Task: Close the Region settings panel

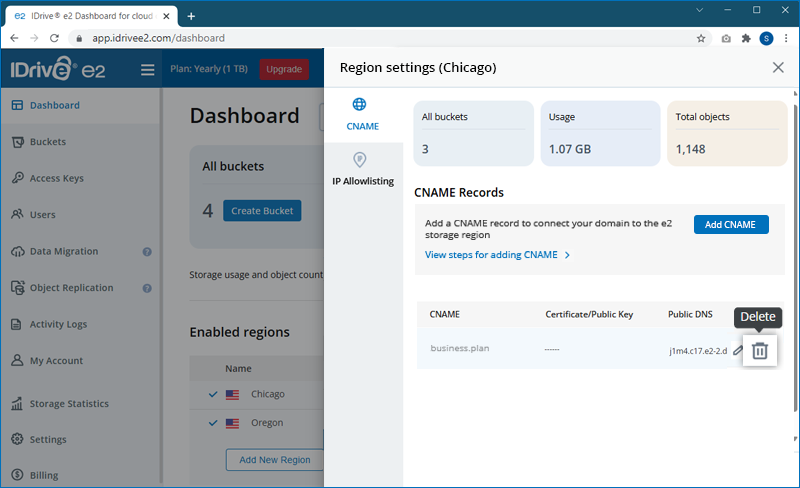Action: [x=778, y=68]
